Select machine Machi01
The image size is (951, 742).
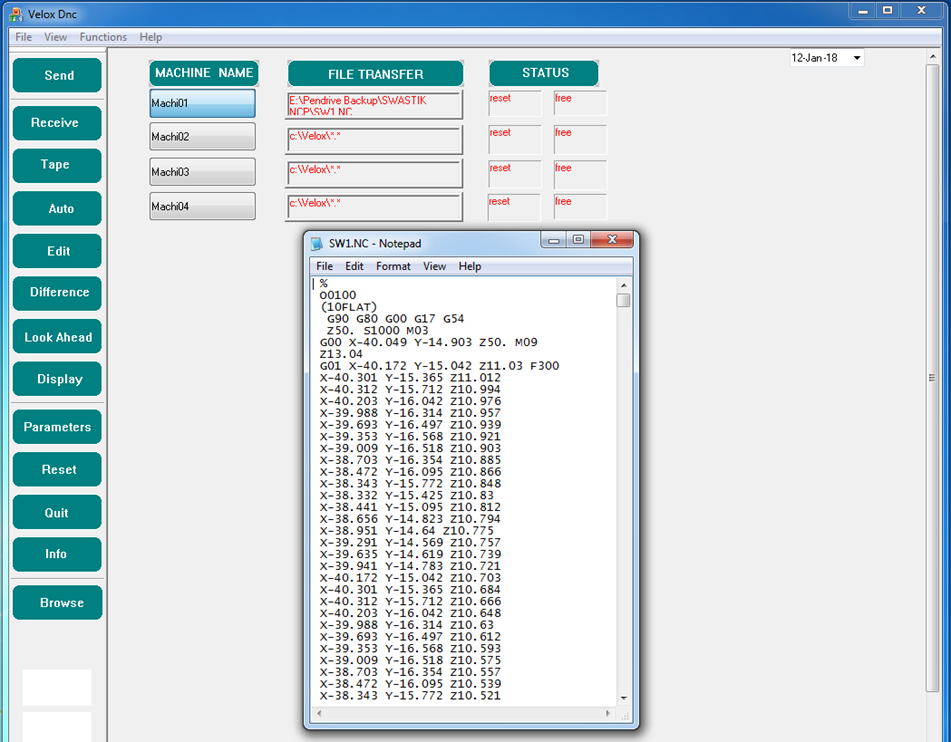point(202,103)
